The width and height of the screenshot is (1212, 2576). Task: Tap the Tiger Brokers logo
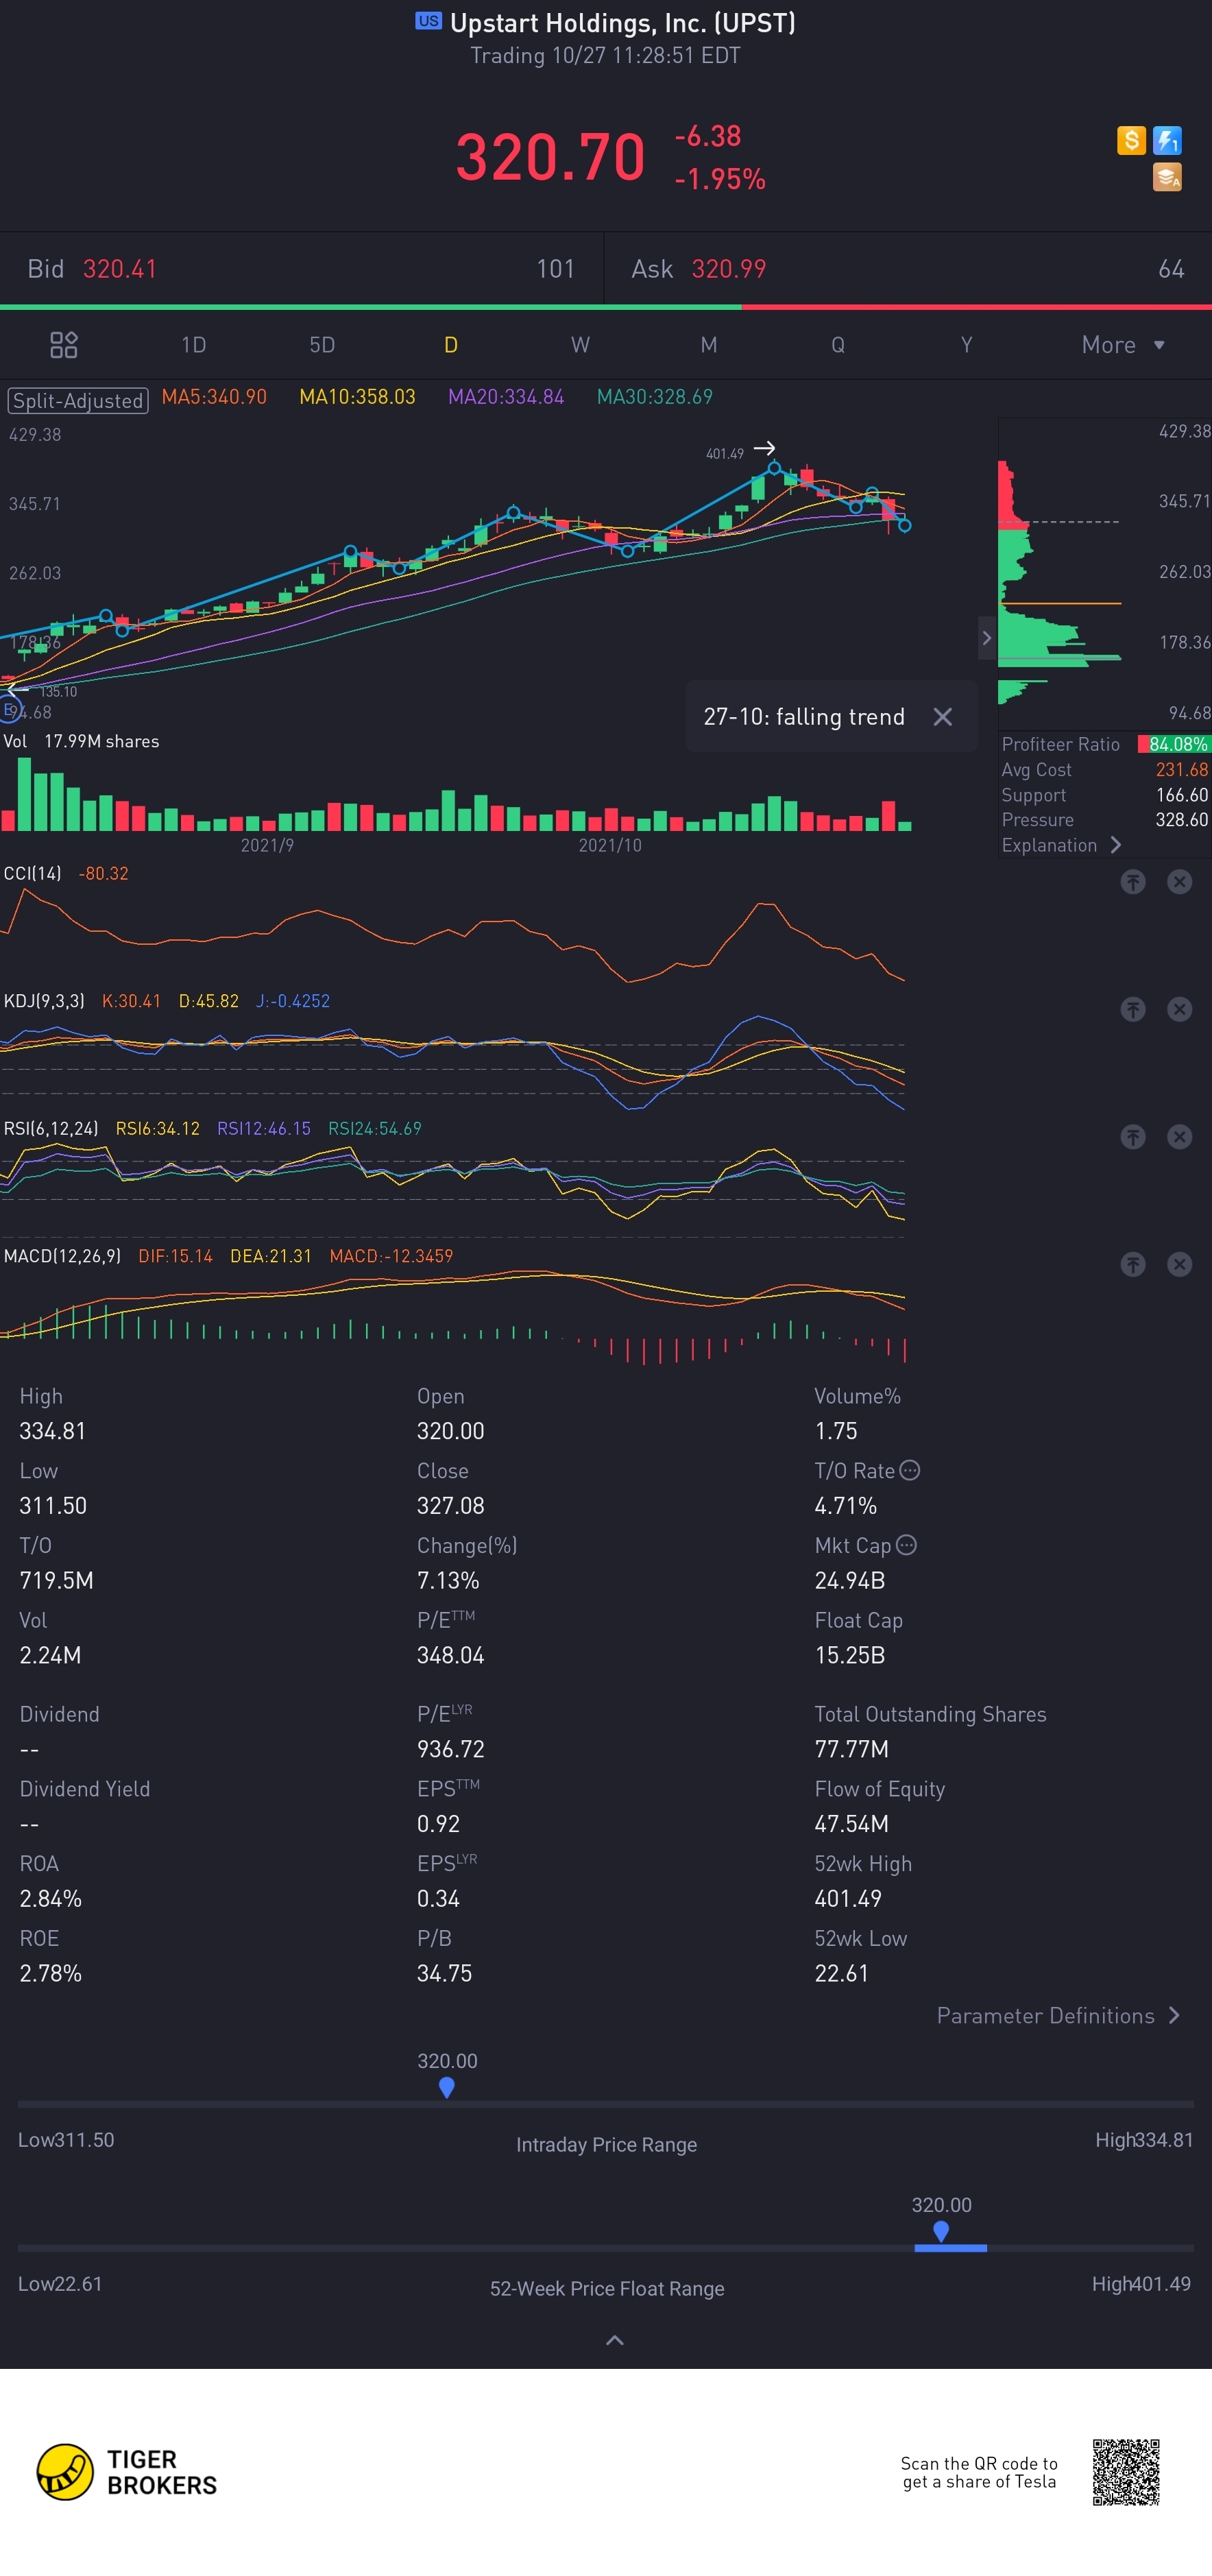click(x=127, y=2472)
